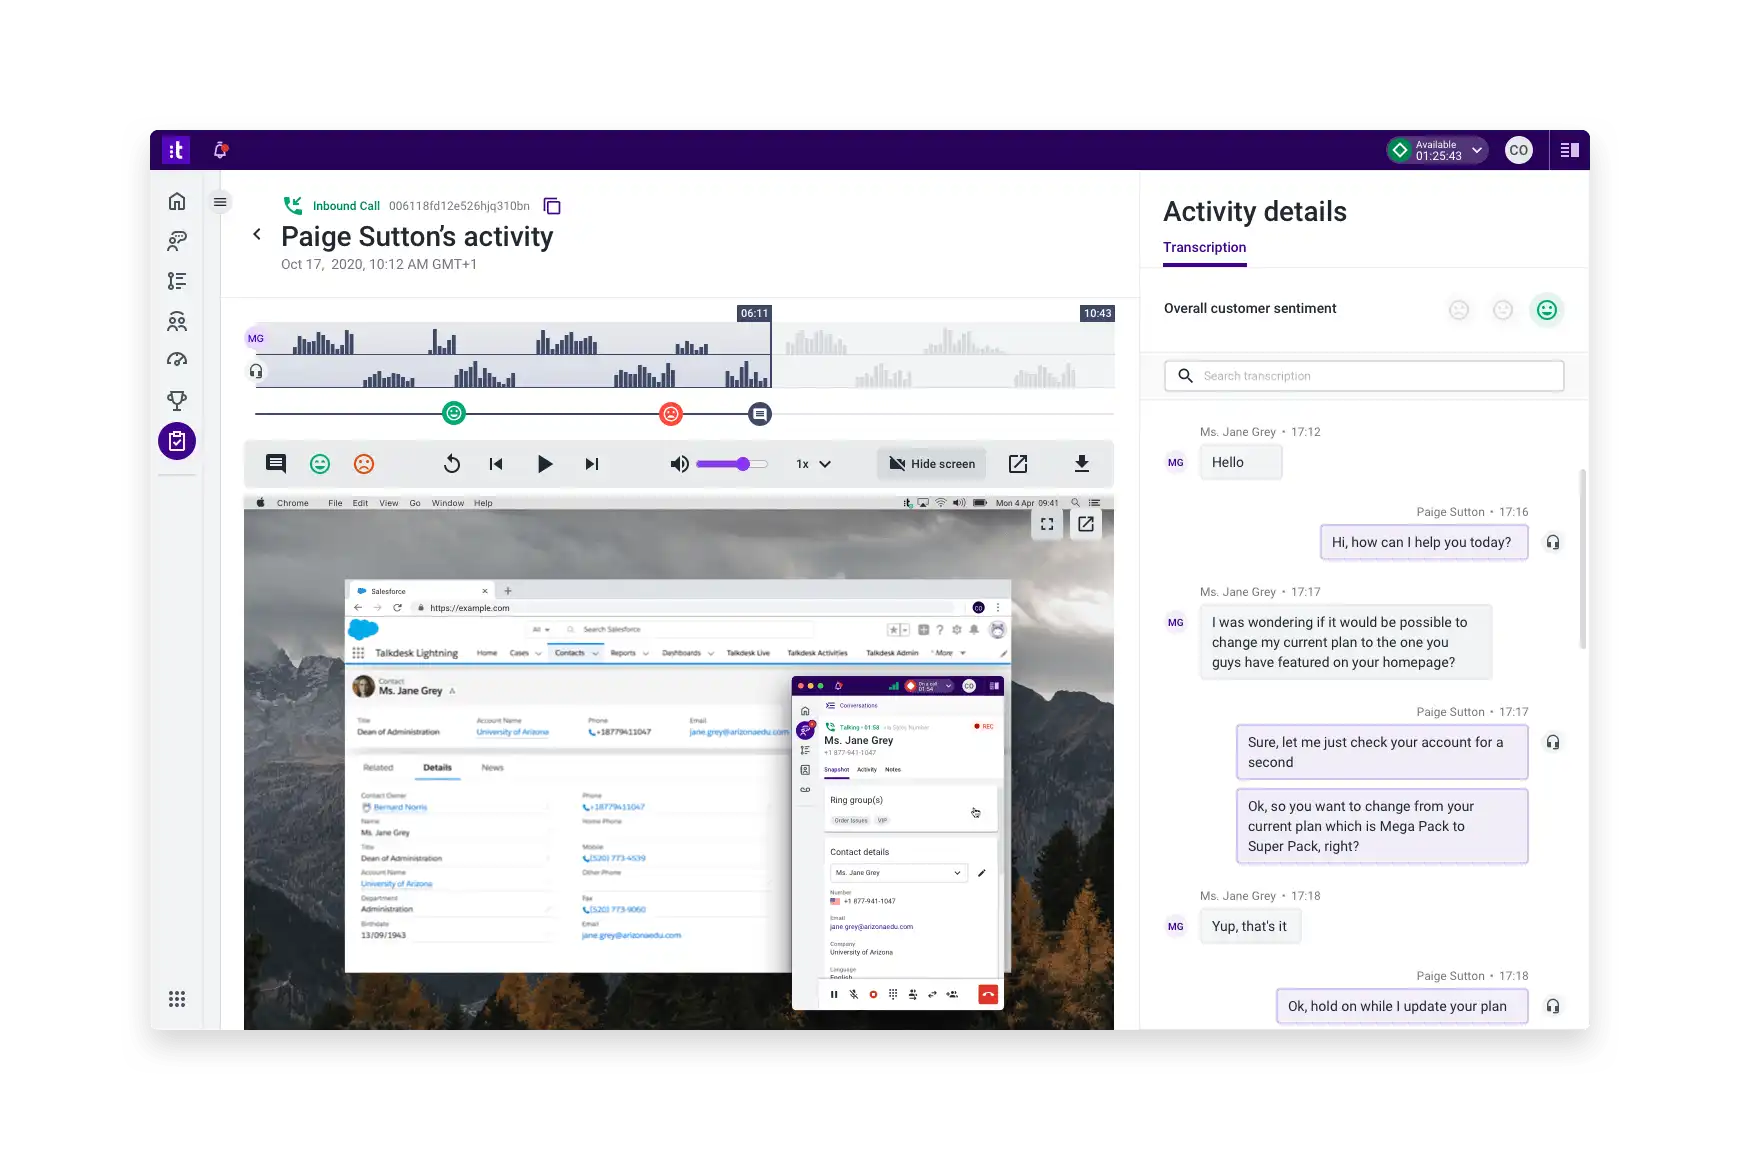Open the Home sidebar icon
1740x1160 pixels.
pos(177,201)
